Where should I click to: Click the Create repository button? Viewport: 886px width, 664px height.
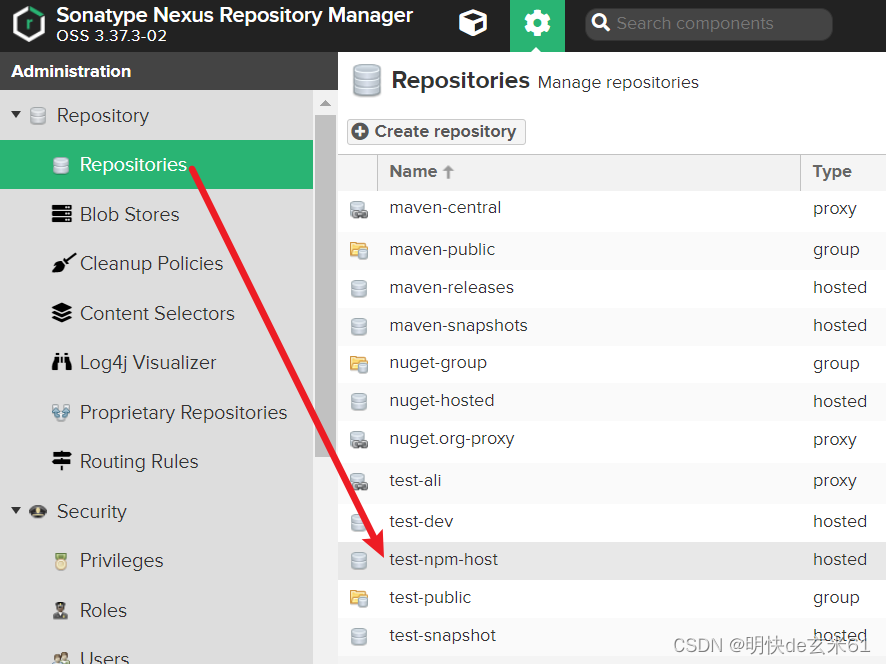click(x=436, y=132)
